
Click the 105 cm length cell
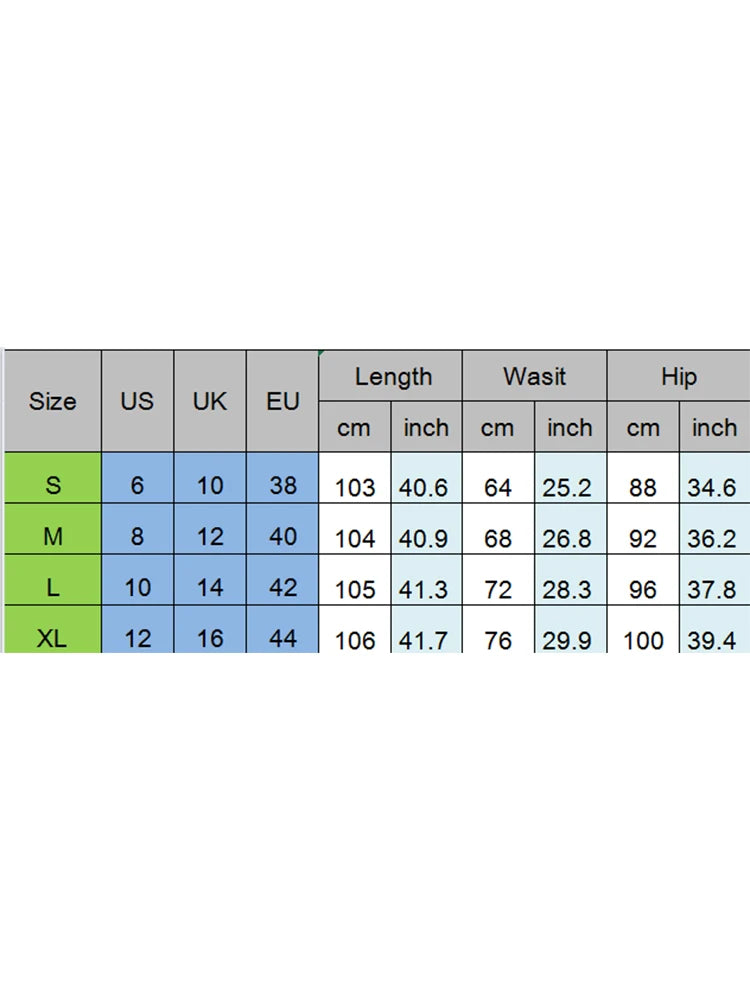click(355, 589)
